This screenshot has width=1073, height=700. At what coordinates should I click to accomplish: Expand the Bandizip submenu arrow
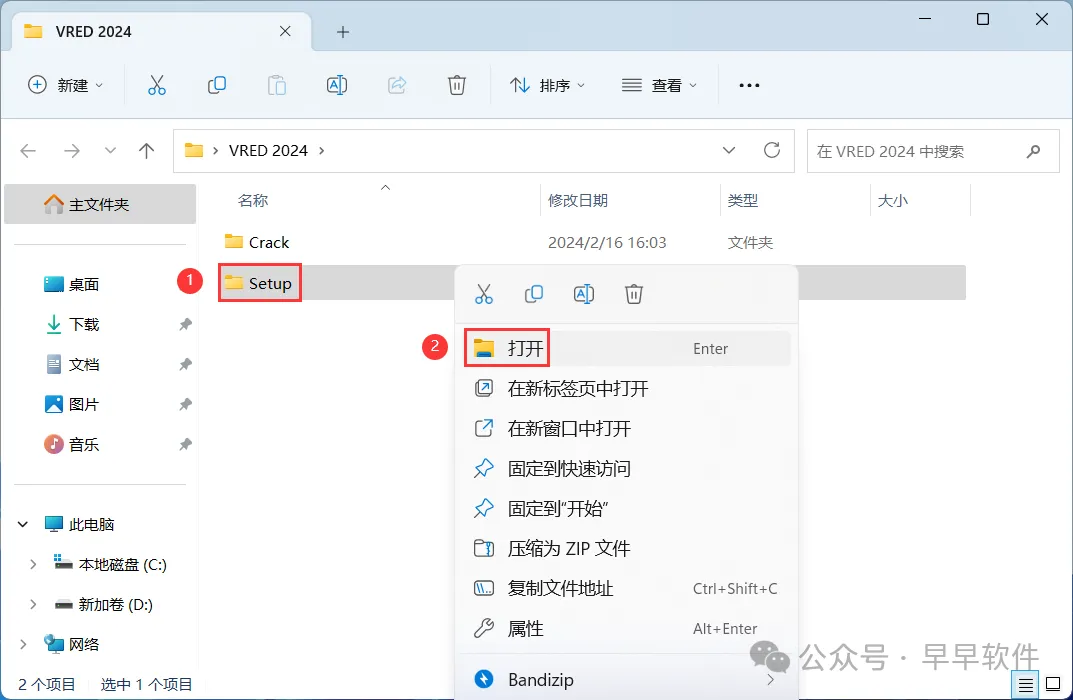771,679
